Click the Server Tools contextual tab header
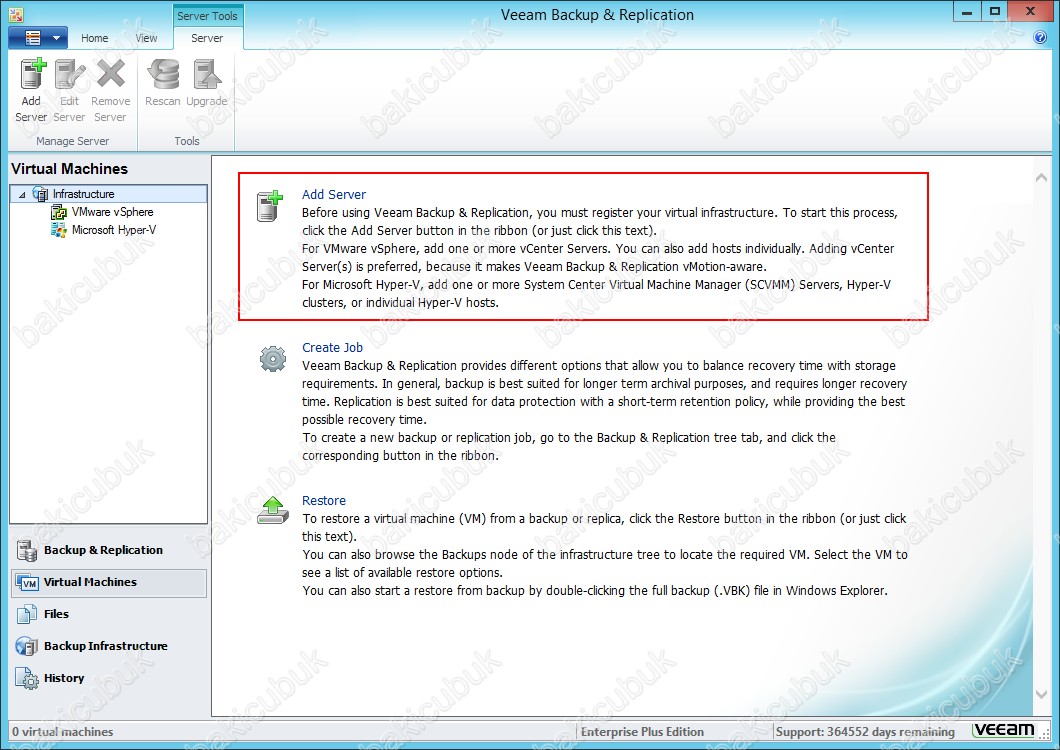This screenshot has width=1060, height=750. (x=207, y=16)
